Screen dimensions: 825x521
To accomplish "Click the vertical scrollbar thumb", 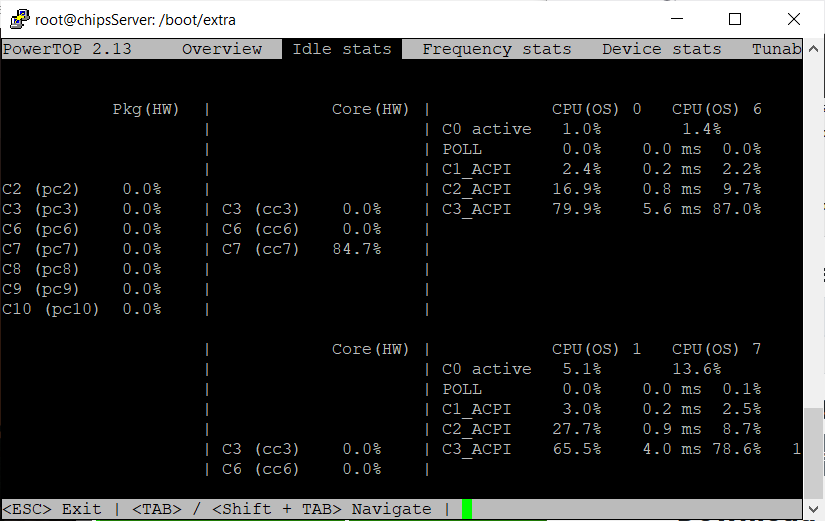I will [813, 453].
